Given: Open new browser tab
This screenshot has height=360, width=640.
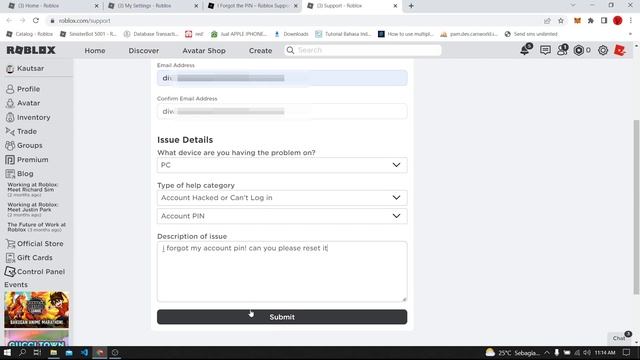Looking at the screenshot, I should tap(411, 6).
